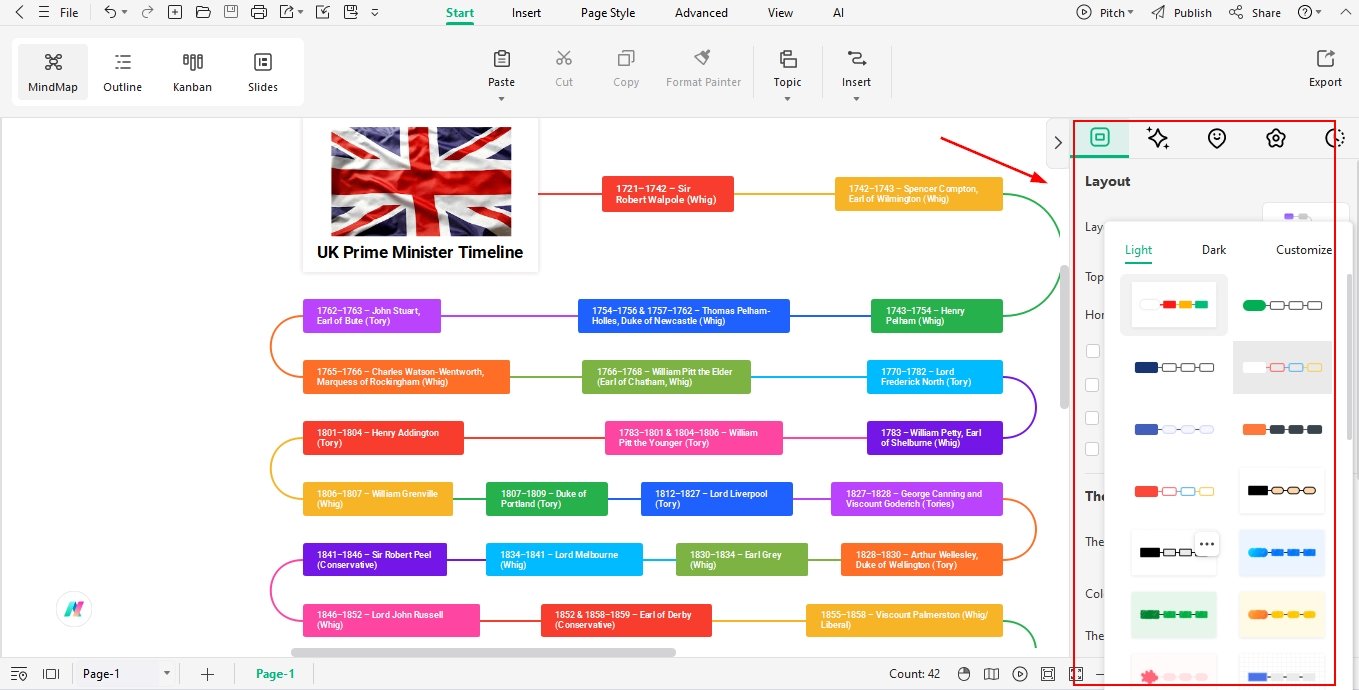Switch to Slides view
The width and height of the screenshot is (1359, 690).
(263, 73)
